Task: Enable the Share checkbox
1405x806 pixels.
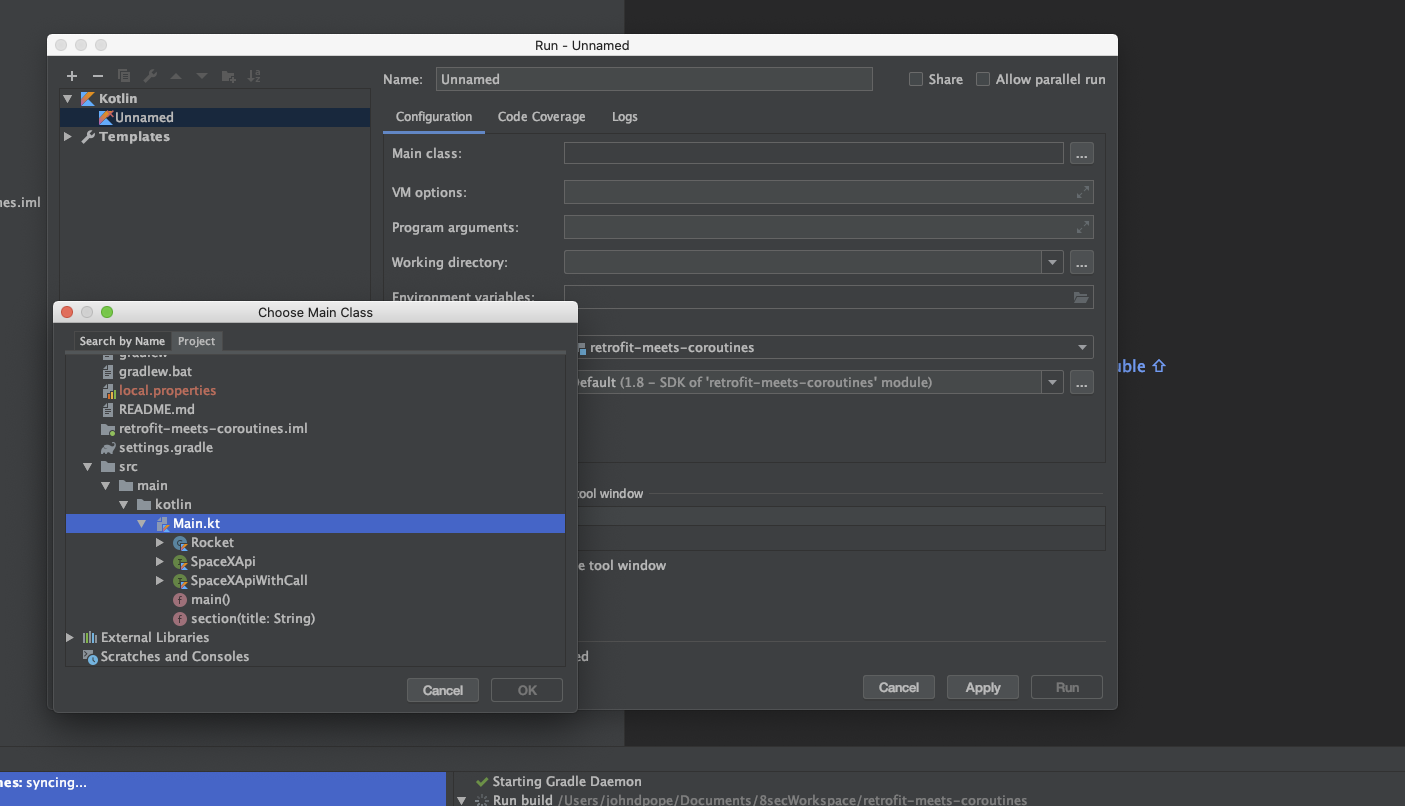Action: pyautogui.click(x=916, y=80)
